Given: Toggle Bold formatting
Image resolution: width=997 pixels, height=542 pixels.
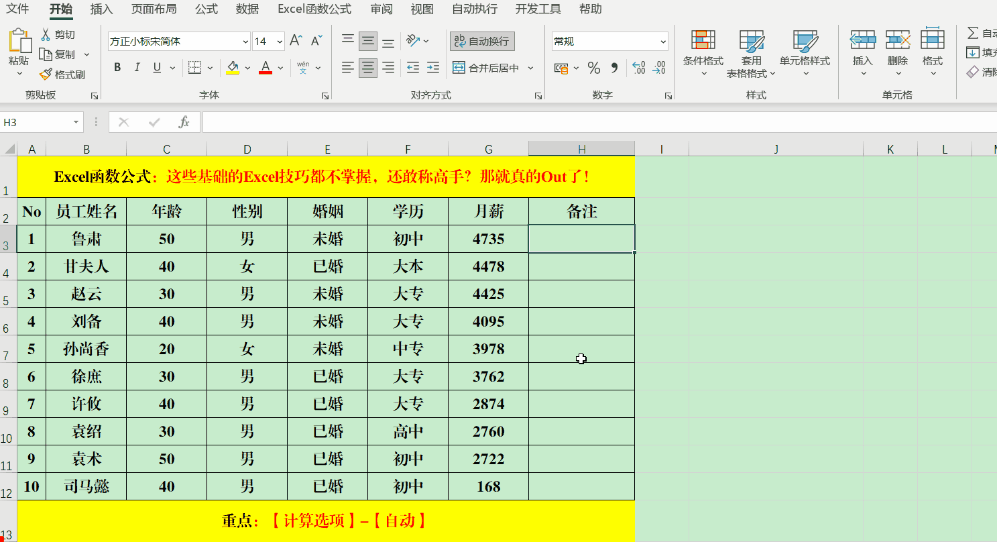Looking at the screenshot, I should click(117, 67).
